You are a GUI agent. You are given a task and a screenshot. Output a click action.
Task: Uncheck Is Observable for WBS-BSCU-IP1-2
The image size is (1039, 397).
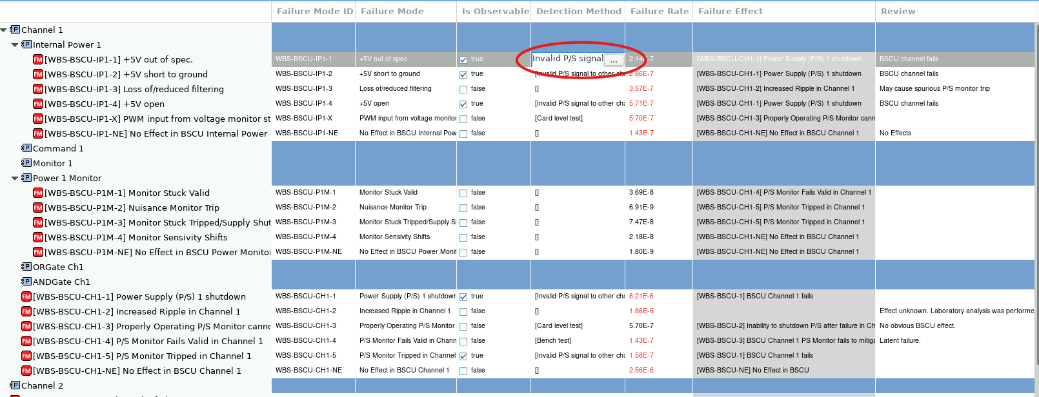463,74
